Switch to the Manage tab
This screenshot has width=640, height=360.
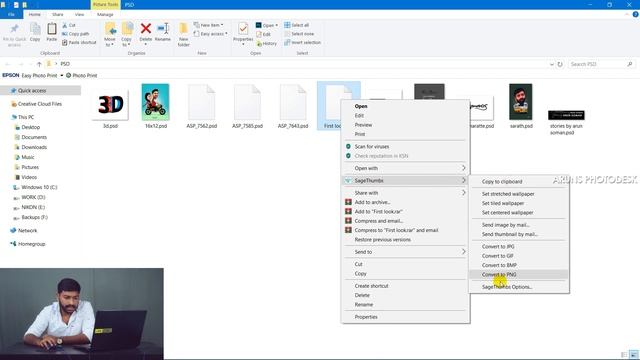click(x=105, y=14)
